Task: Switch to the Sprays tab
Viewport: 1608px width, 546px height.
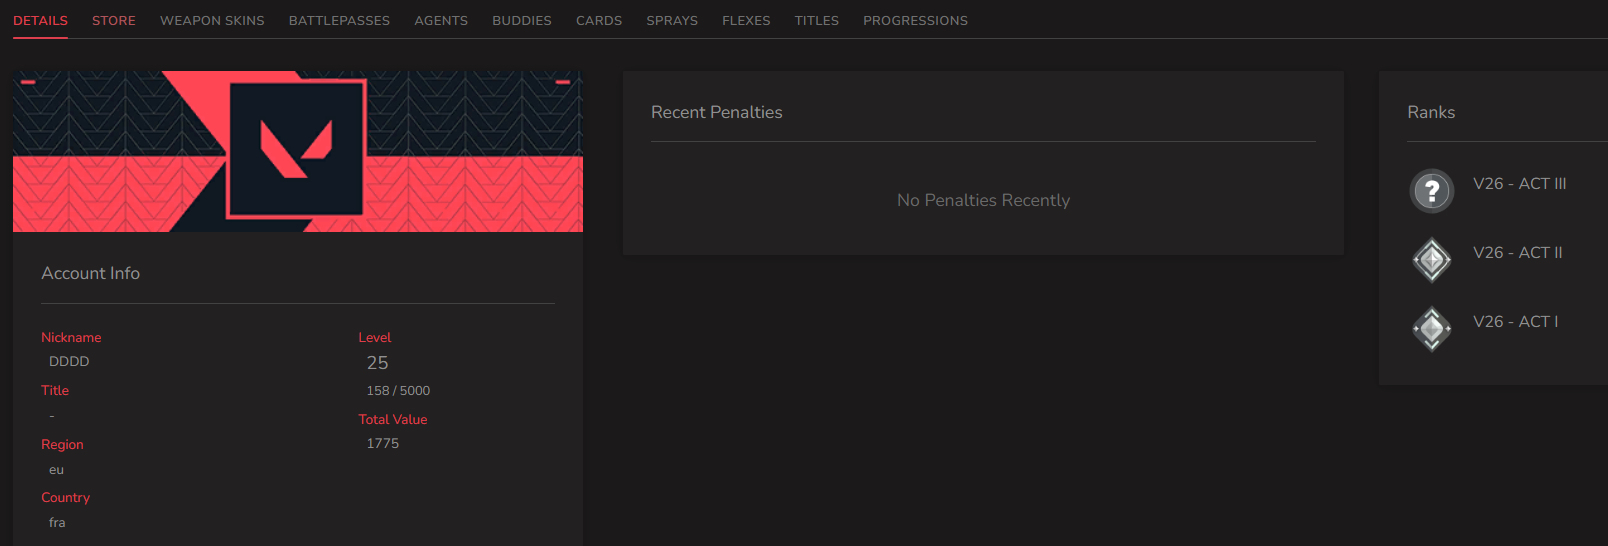Action: coord(672,20)
